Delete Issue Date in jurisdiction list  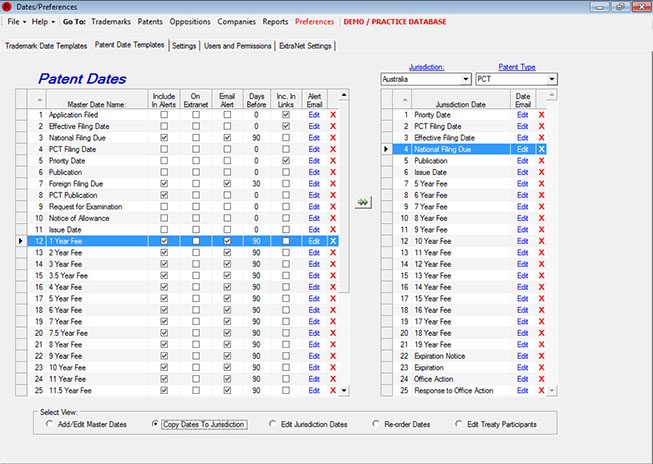pos(543,172)
